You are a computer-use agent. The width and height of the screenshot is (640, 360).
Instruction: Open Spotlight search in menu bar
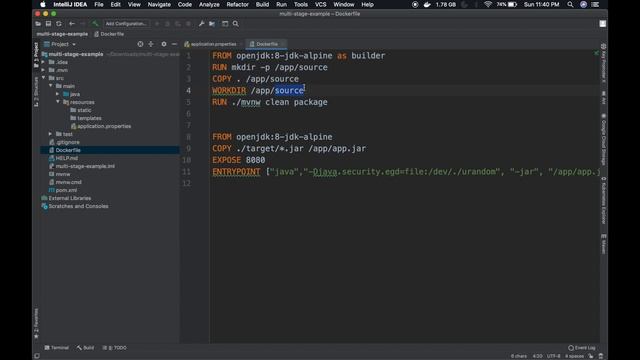pos(570,4)
